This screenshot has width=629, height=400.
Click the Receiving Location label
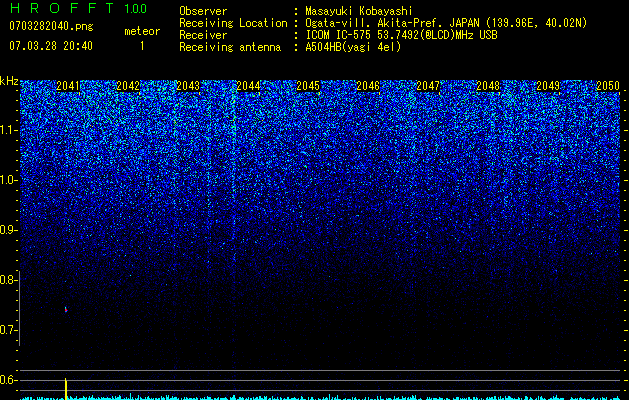click(x=233, y=23)
